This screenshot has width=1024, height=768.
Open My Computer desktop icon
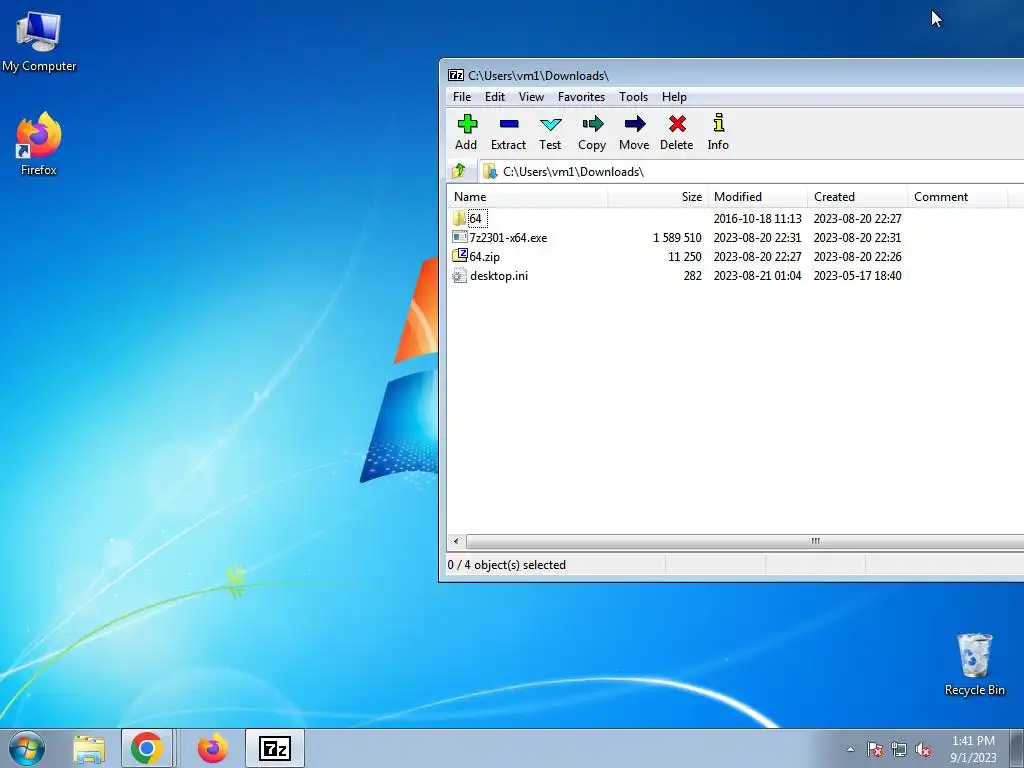click(39, 40)
